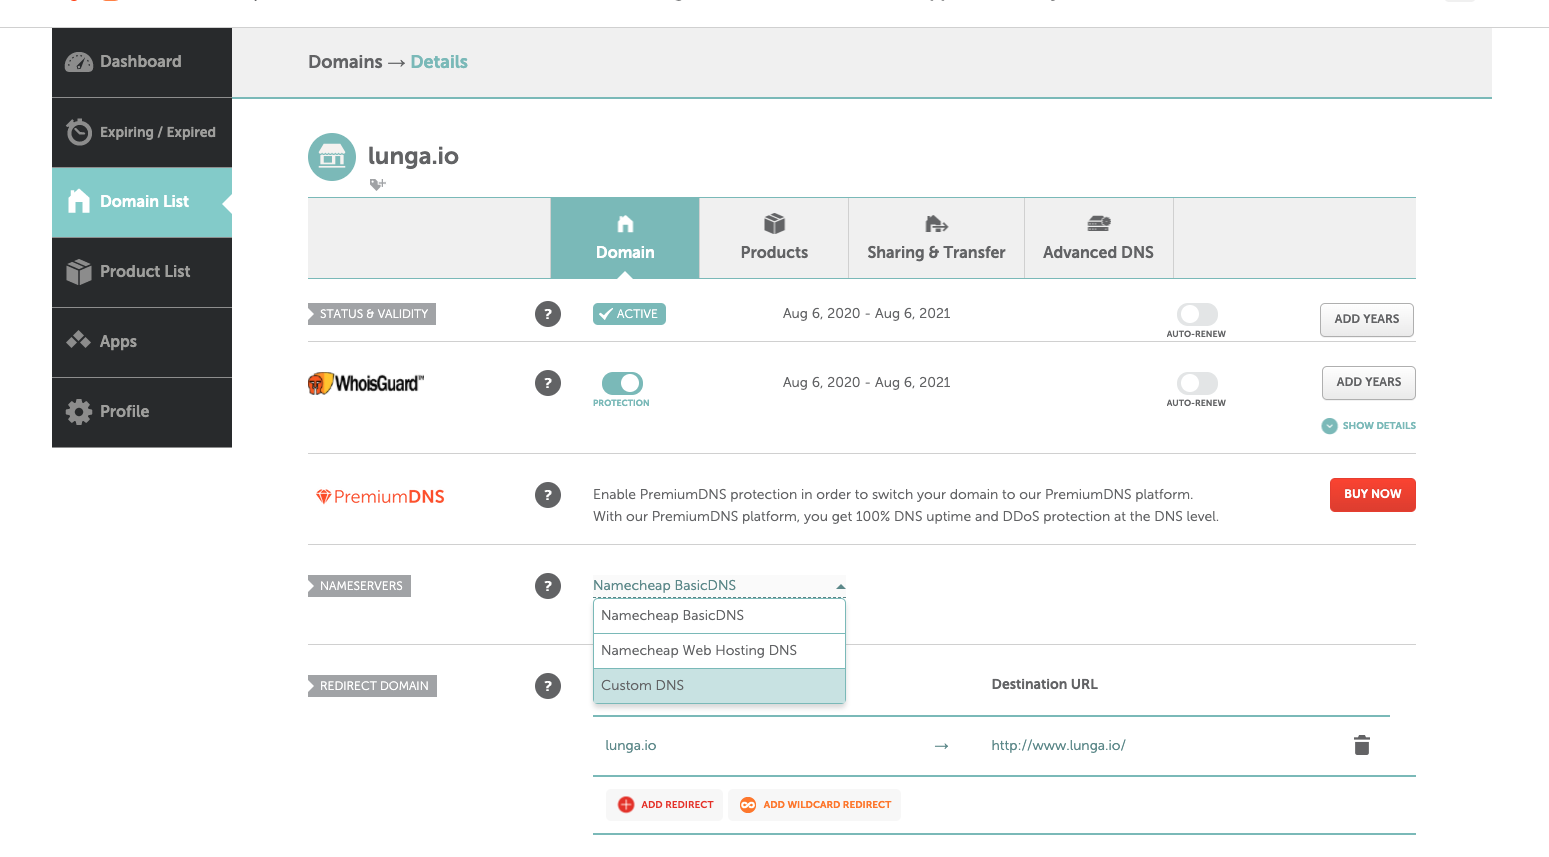This screenshot has height=857, width=1549.
Task: Switch to the Domain tab
Action: [625, 238]
